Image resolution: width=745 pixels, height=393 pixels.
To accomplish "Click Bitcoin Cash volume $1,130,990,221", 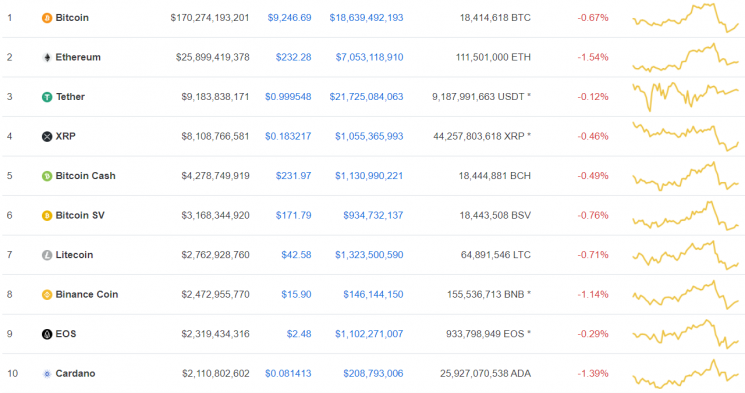I will tap(369, 176).
